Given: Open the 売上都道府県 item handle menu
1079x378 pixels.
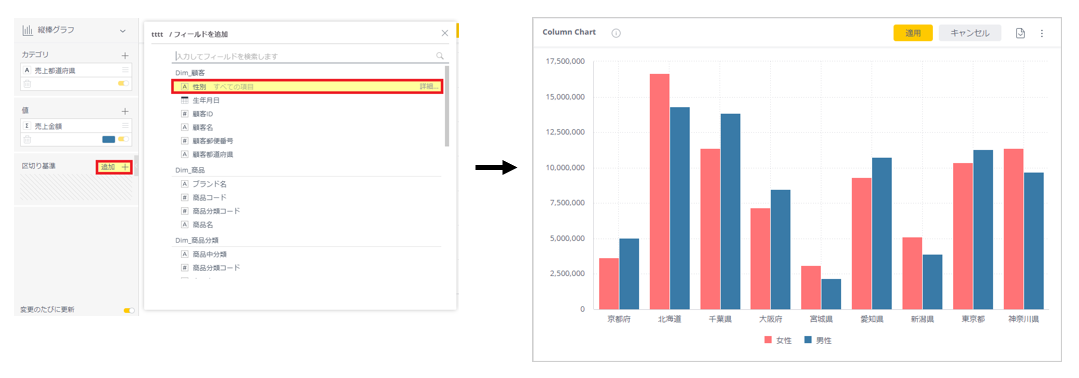Looking at the screenshot, I should [125, 70].
